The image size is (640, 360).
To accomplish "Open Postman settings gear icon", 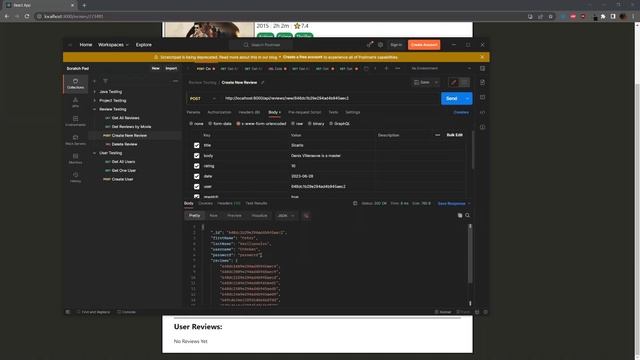I will coord(380,45).
